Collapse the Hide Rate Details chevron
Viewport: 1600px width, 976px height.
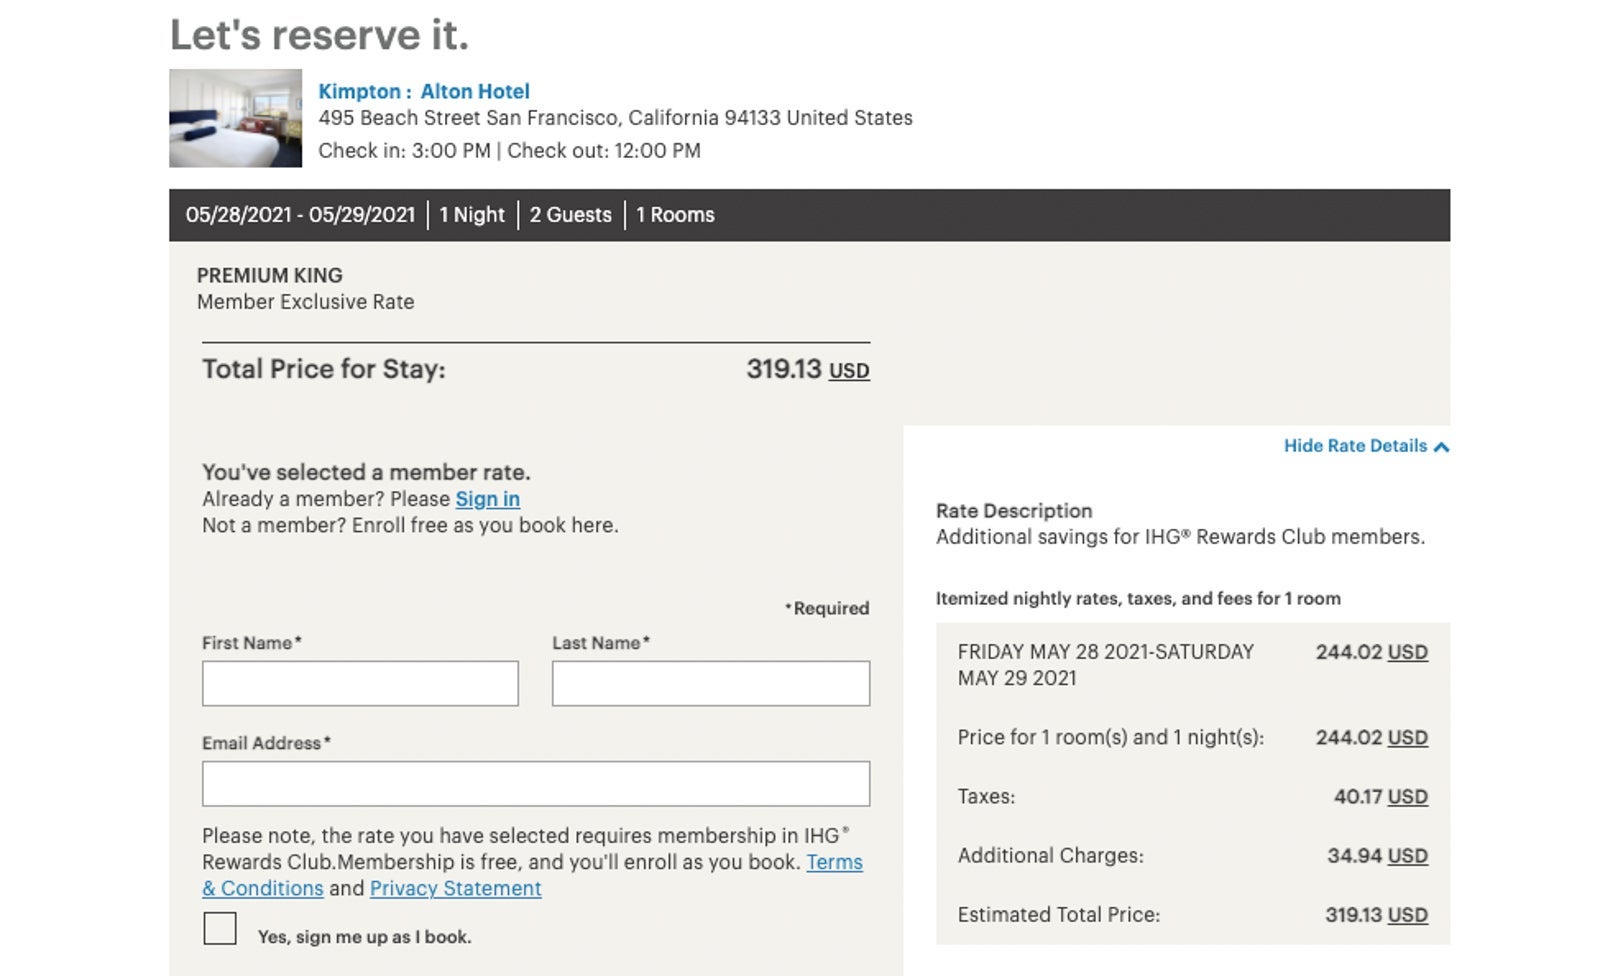tap(1441, 447)
